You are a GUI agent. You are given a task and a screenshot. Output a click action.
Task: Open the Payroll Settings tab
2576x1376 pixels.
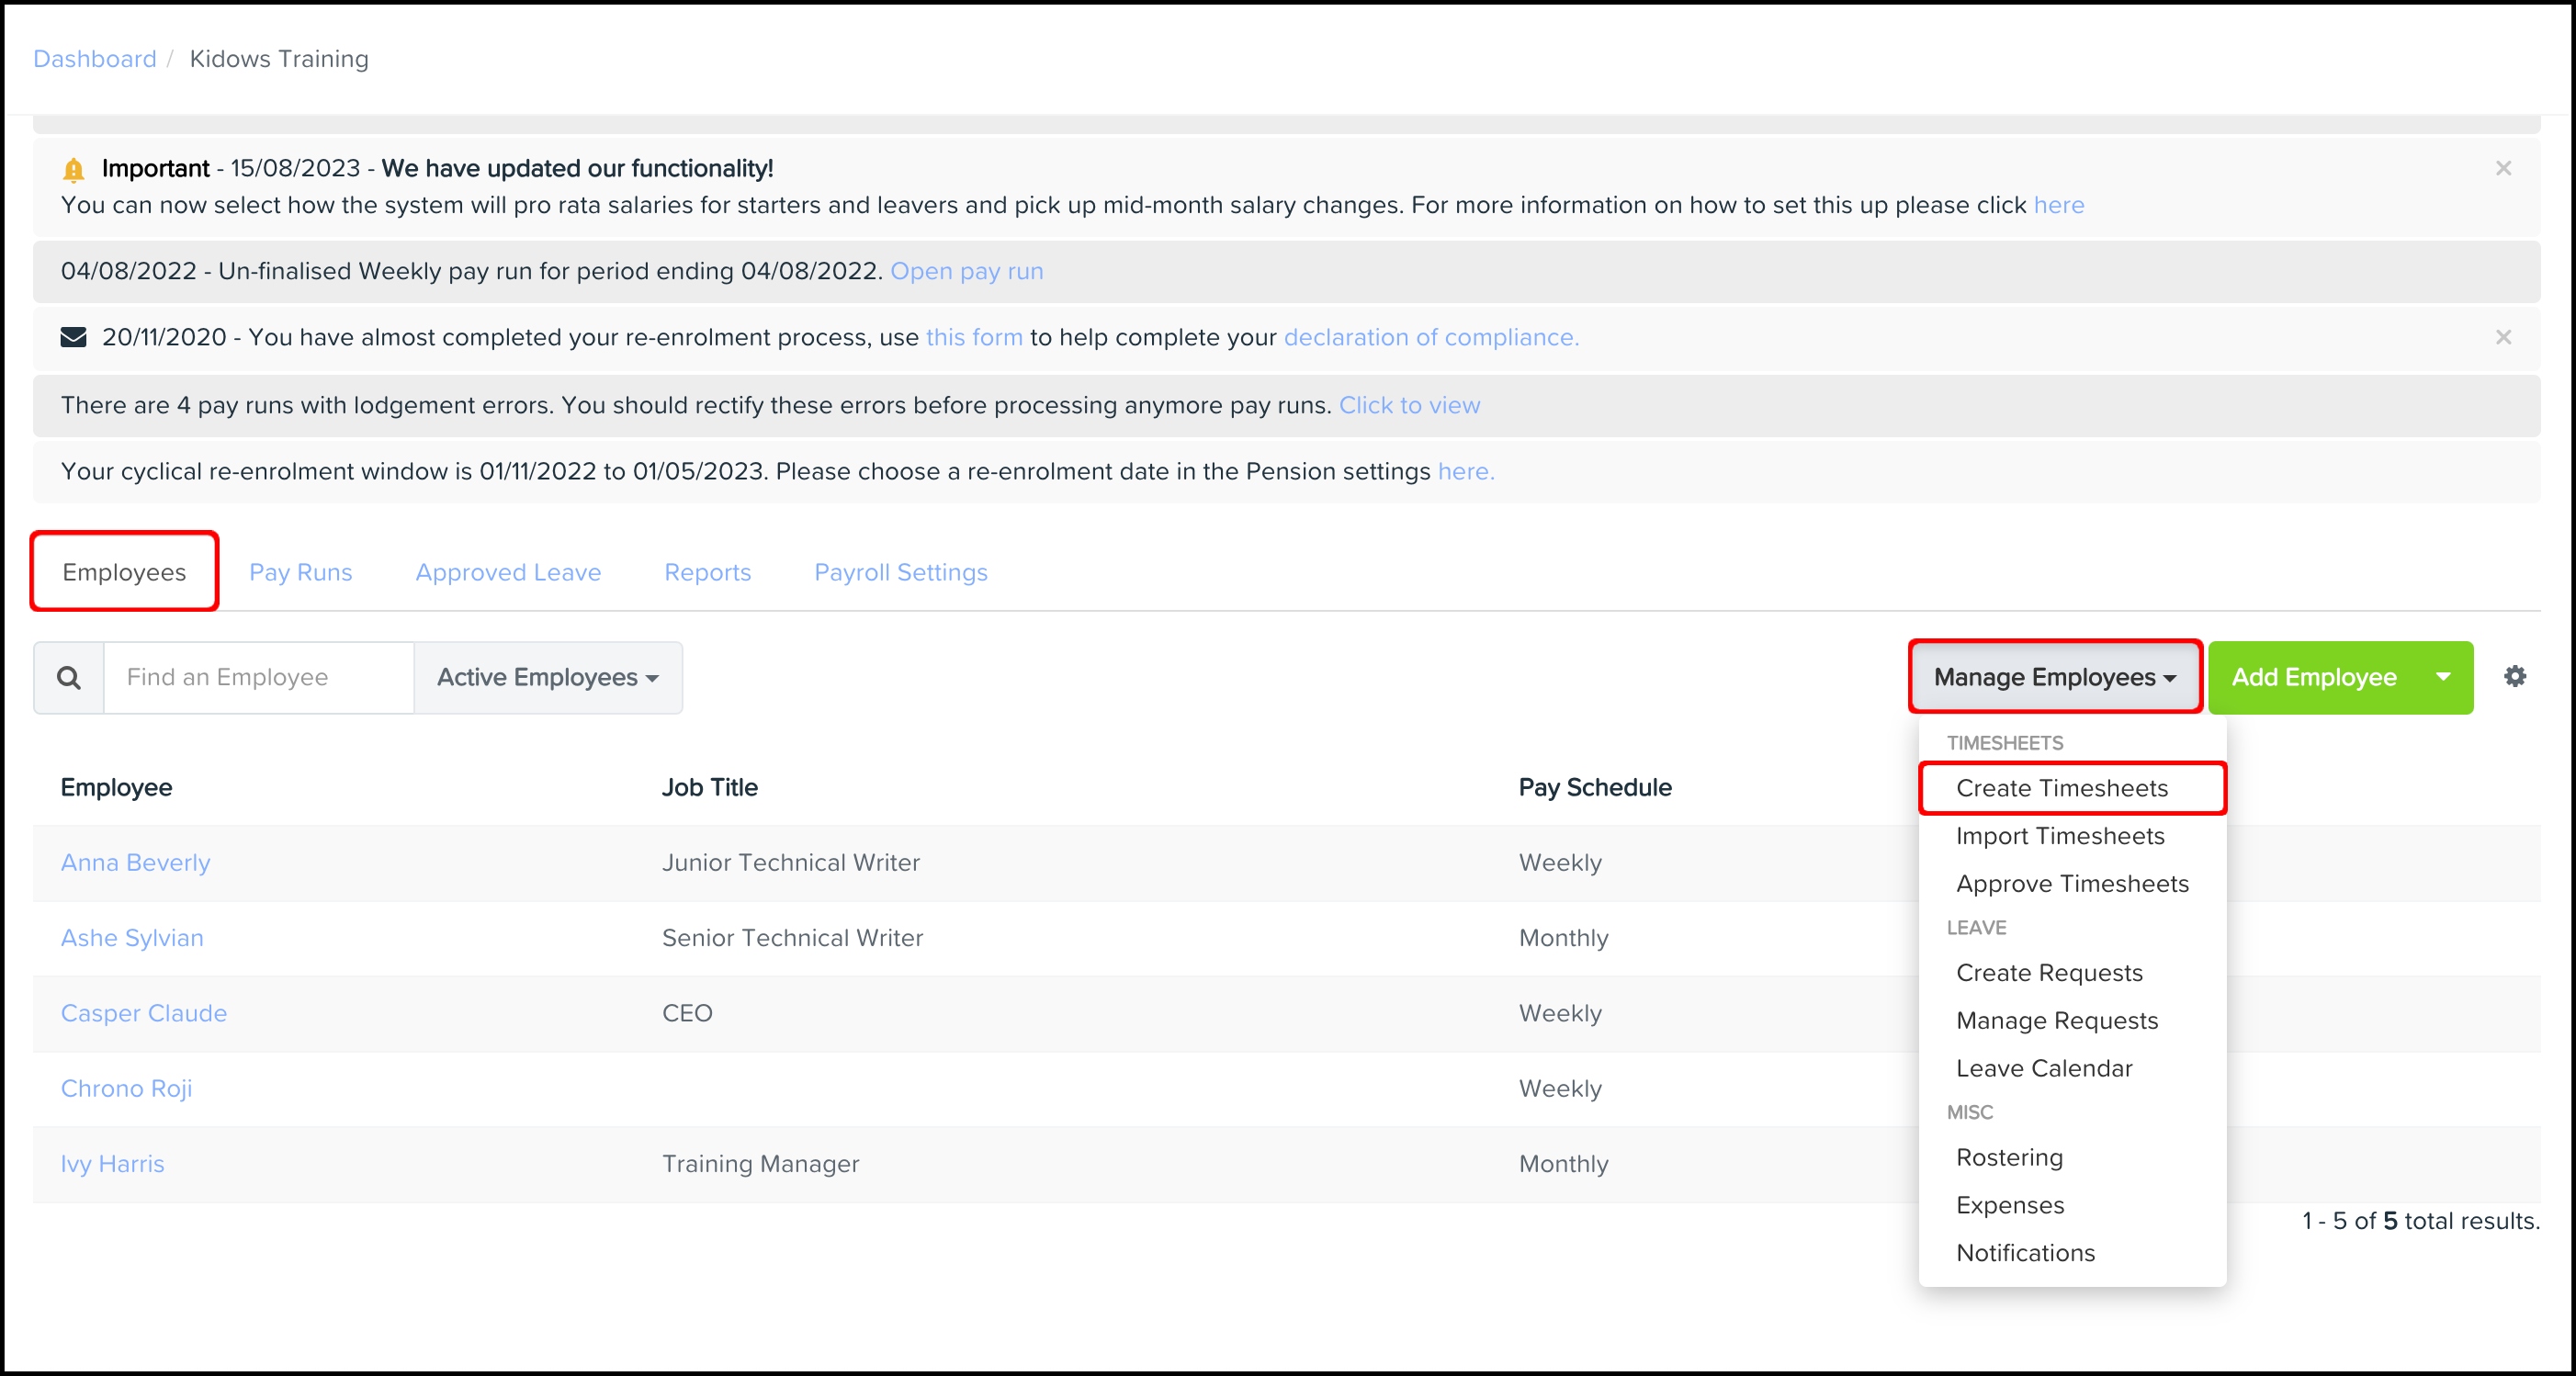click(x=900, y=572)
